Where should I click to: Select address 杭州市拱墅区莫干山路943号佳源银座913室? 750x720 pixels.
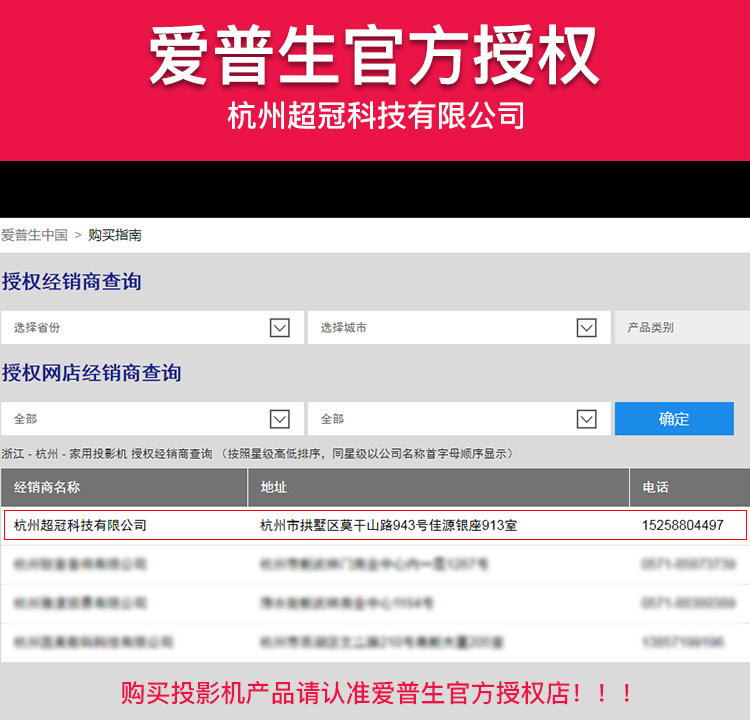(388, 525)
